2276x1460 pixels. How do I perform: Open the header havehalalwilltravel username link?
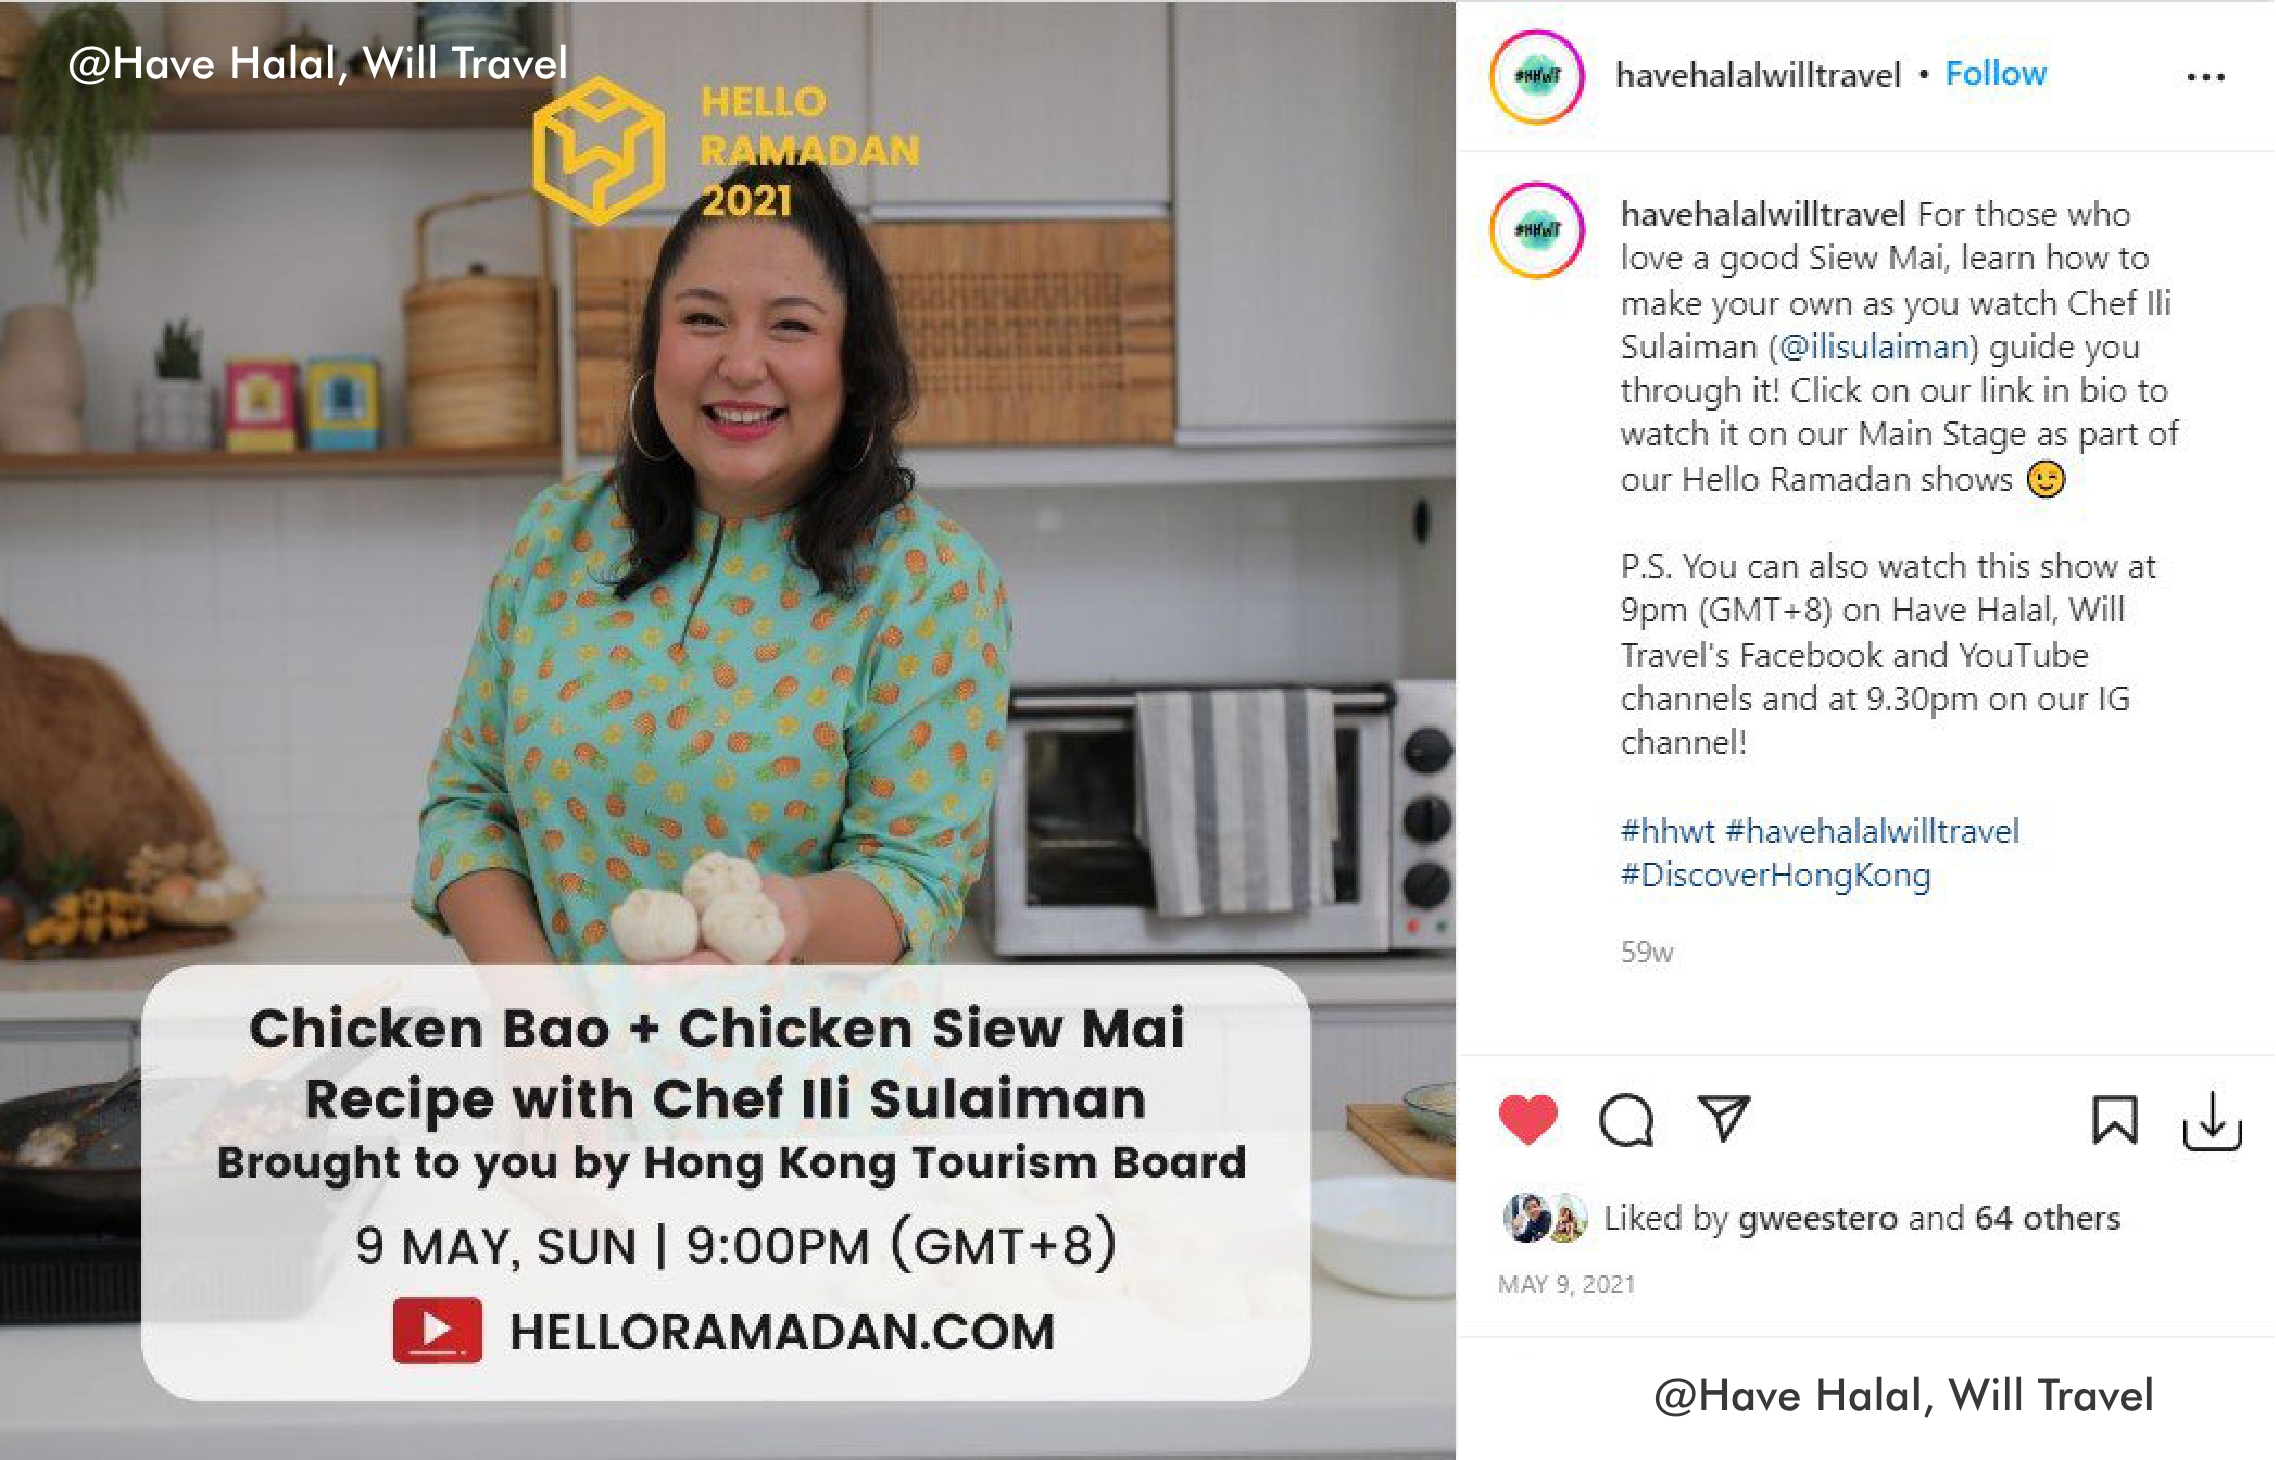pyautogui.click(x=1758, y=75)
